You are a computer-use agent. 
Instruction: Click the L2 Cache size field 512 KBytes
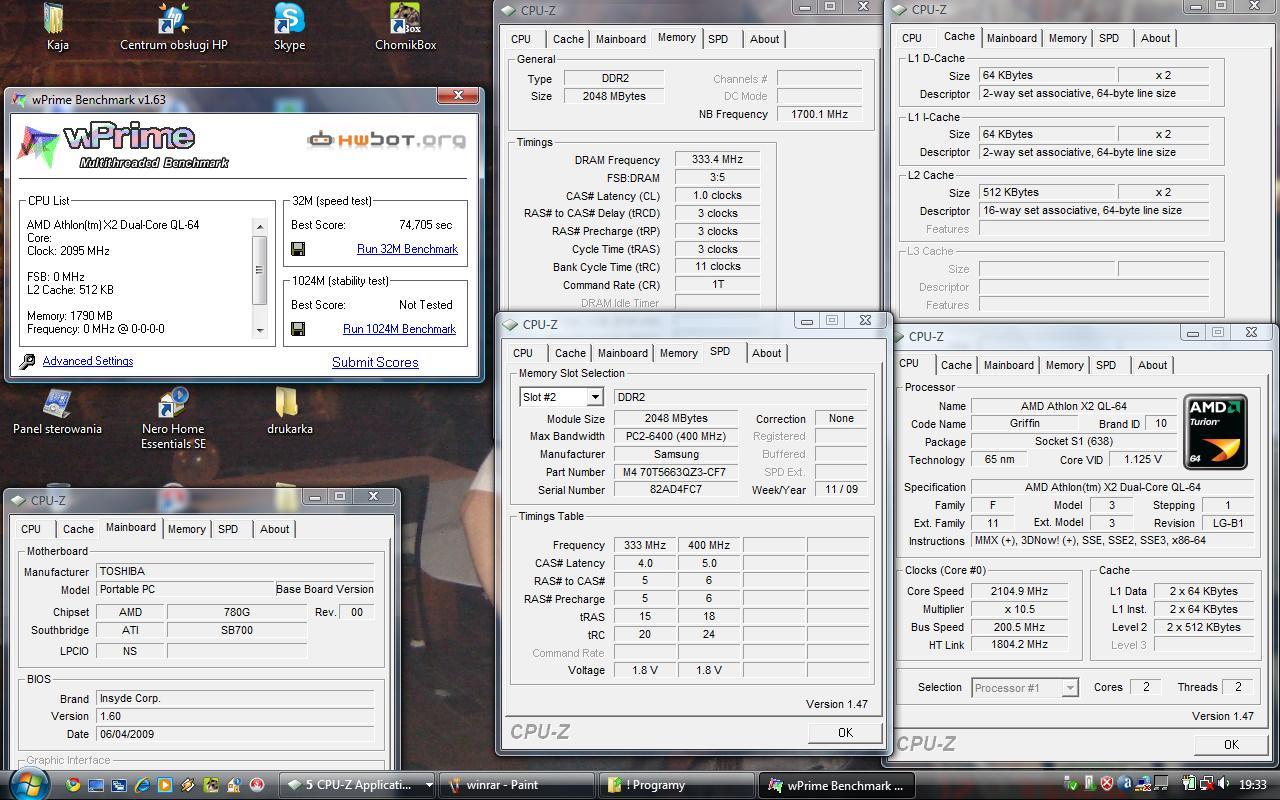pyautogui.click(x=1046, y=192)
